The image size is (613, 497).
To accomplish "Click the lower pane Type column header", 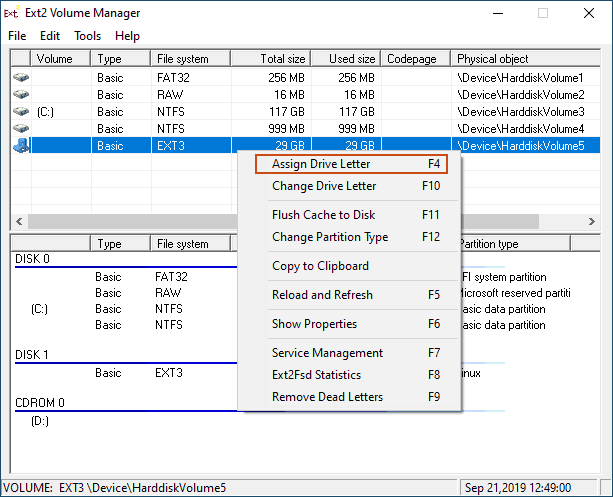I will coord(121,244).
